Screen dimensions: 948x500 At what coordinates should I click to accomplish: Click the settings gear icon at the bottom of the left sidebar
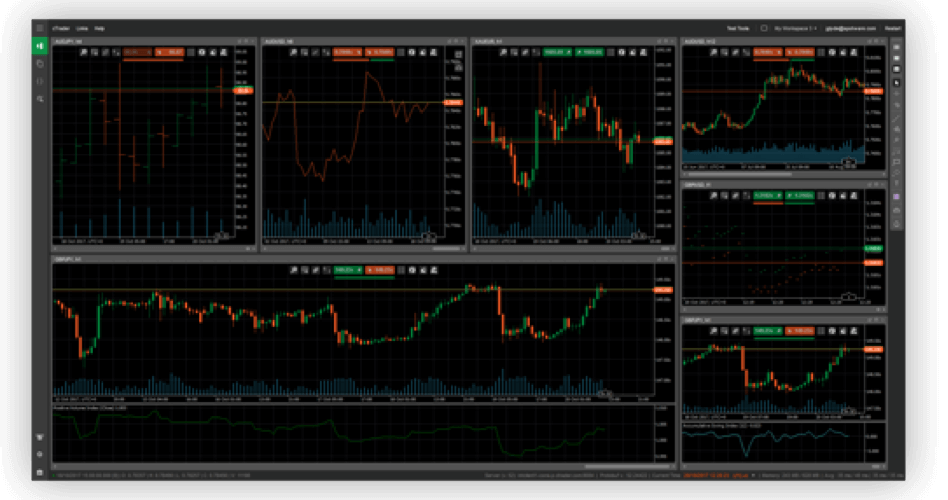click(x=39, y=454)
